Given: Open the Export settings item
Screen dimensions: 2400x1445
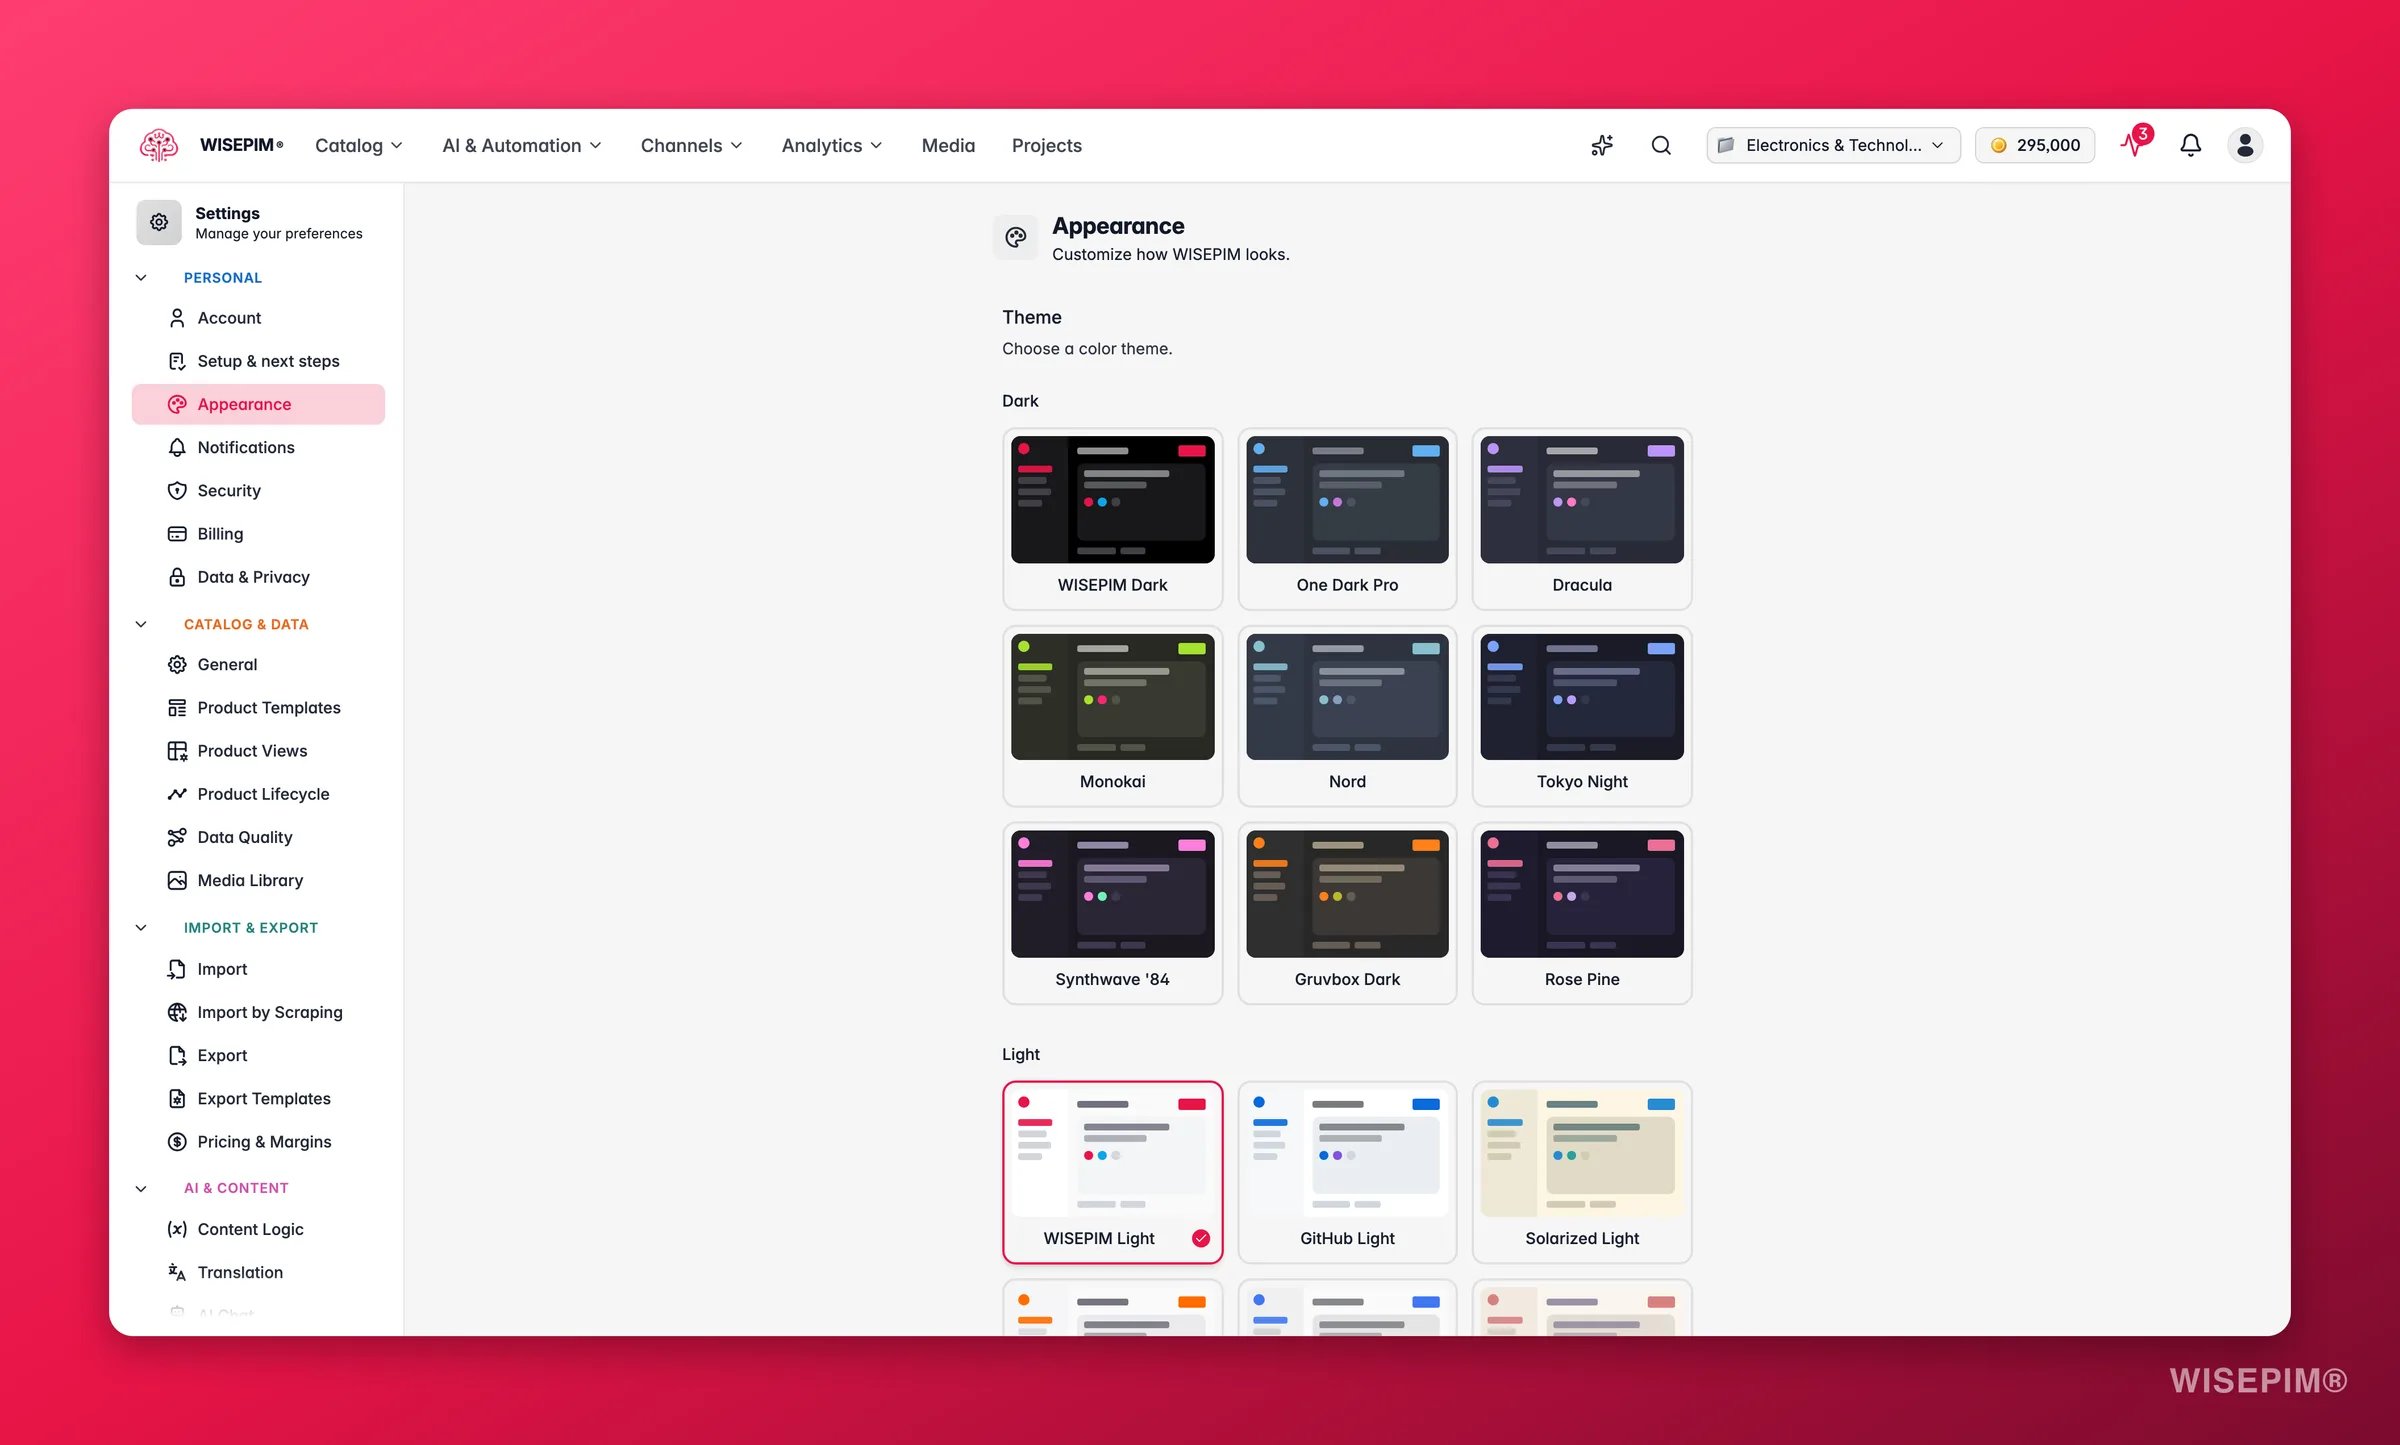Looking at the screenshot, I should pyautogui.click(x=258, y=1056).
